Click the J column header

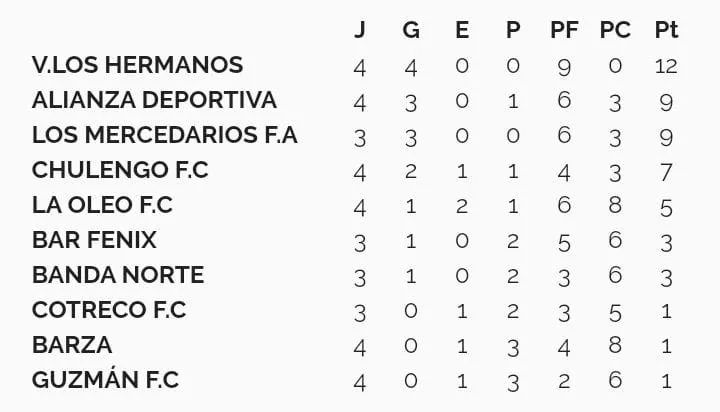coord(360,30)
